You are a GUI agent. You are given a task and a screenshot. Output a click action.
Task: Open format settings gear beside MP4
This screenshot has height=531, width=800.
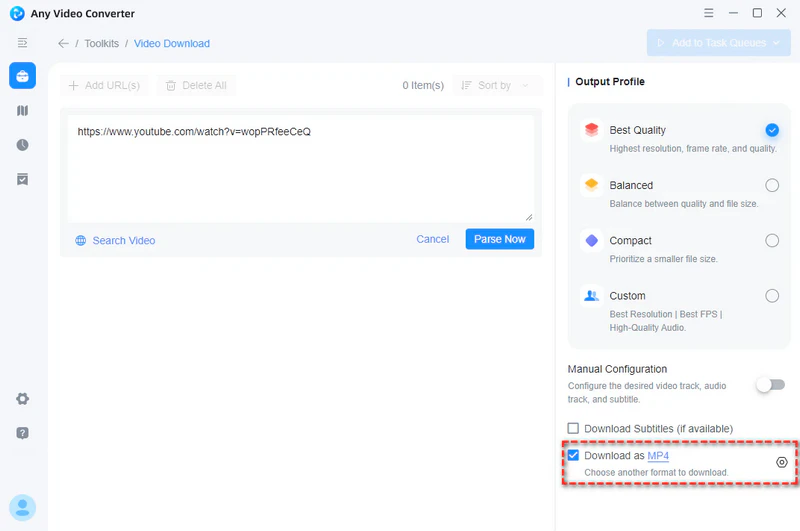click(782, 462)
